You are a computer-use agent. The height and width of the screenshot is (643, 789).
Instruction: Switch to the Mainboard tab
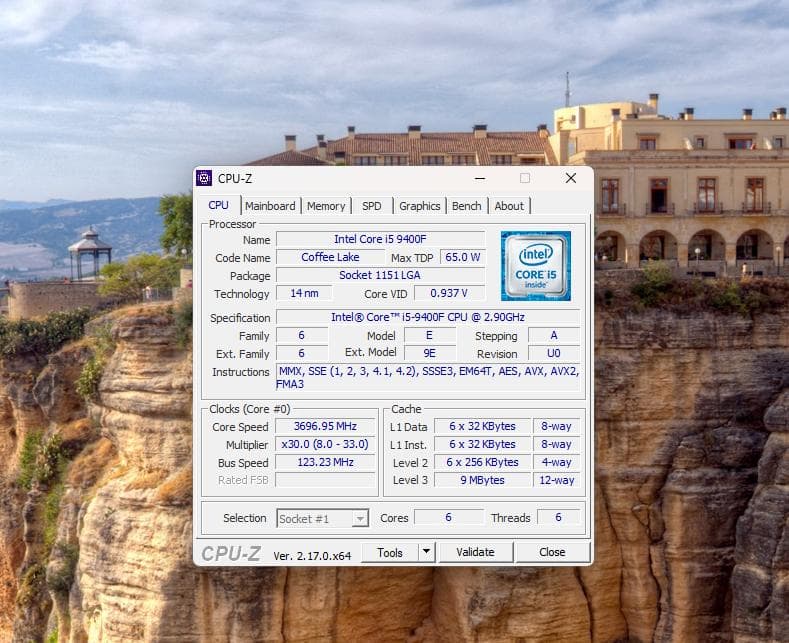[271, 206]
